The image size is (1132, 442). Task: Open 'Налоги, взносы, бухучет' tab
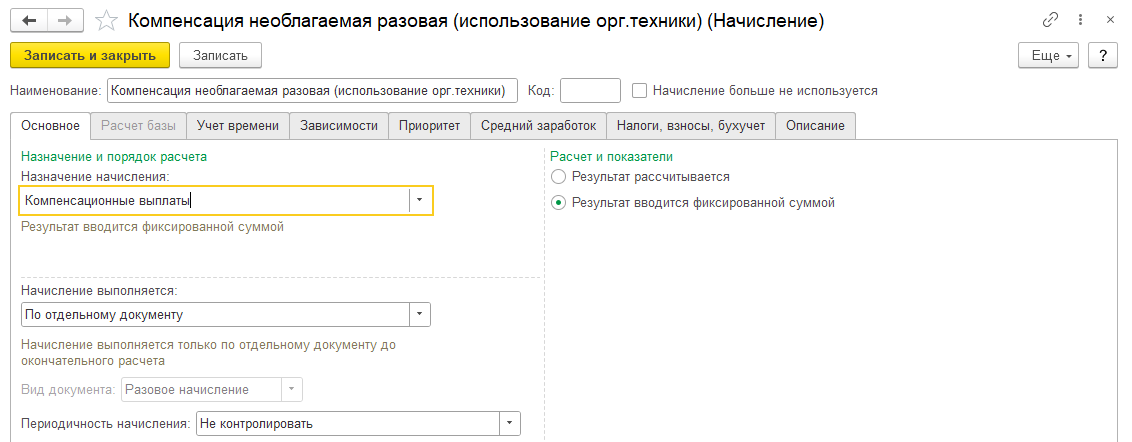click(691, 126)
